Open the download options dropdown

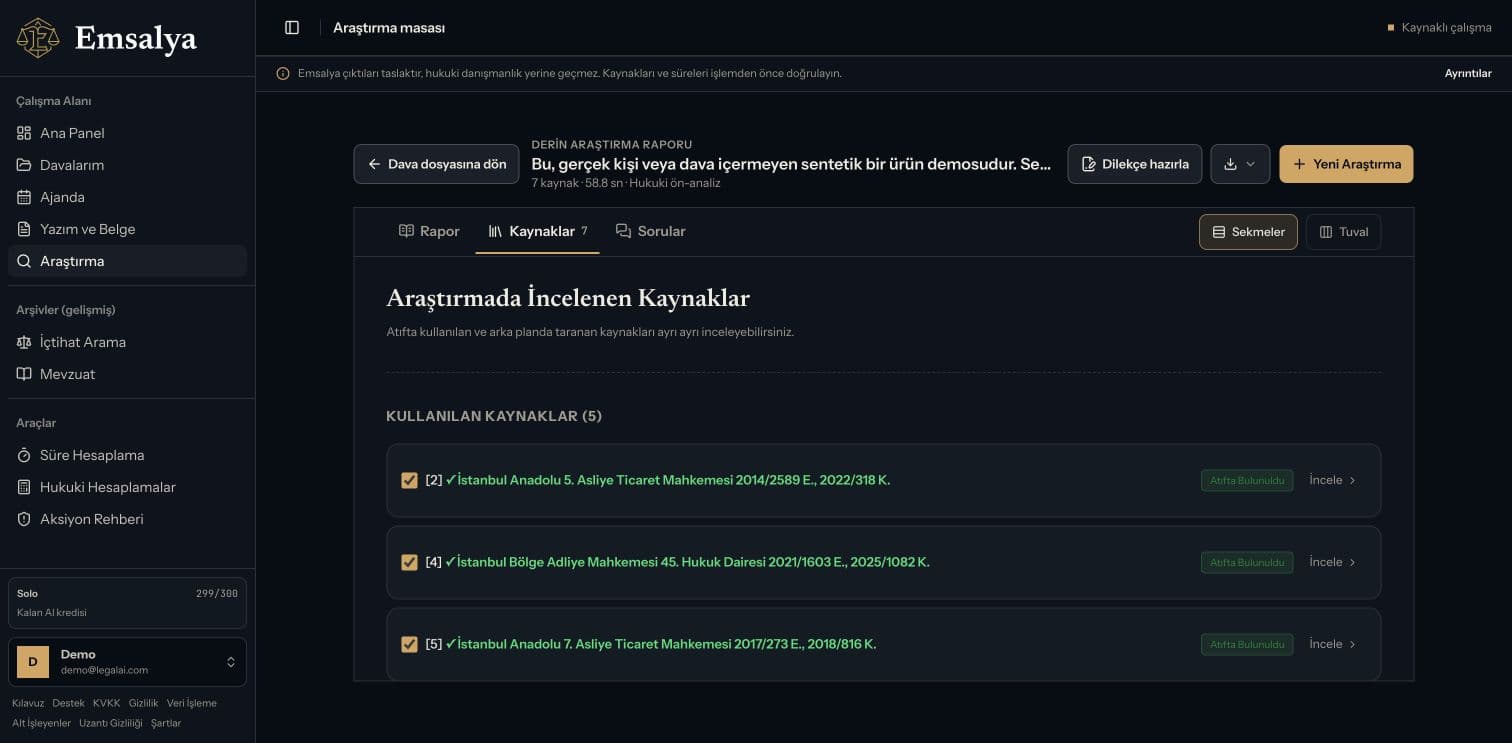(x=1240, y=164)
